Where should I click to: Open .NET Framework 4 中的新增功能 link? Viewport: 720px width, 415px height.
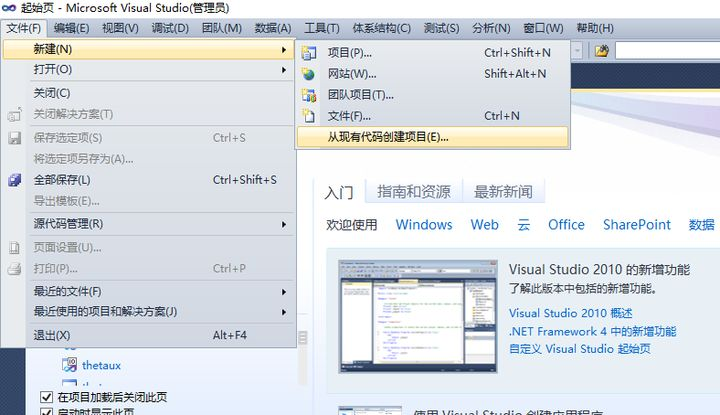593,331
